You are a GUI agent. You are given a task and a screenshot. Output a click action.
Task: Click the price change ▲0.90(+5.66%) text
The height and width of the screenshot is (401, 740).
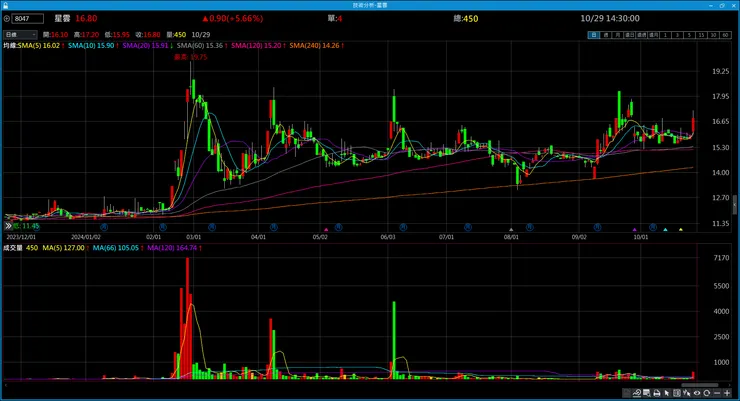233,18
